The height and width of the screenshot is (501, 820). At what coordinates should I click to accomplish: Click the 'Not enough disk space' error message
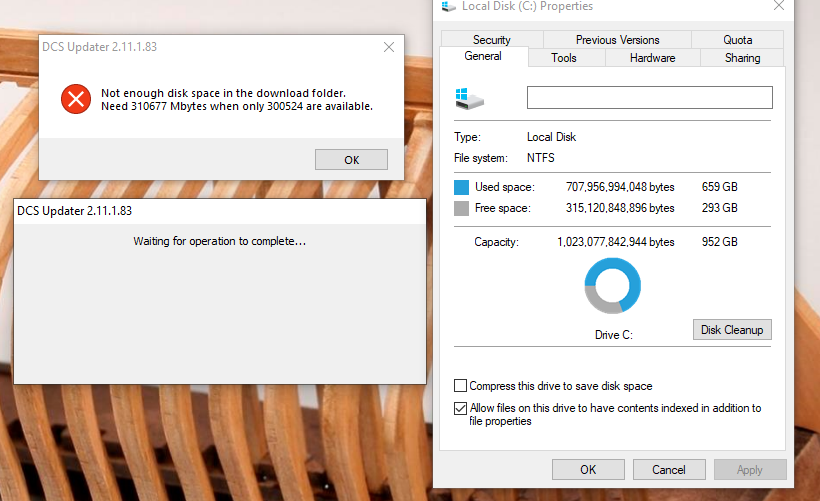click(223, 93)
